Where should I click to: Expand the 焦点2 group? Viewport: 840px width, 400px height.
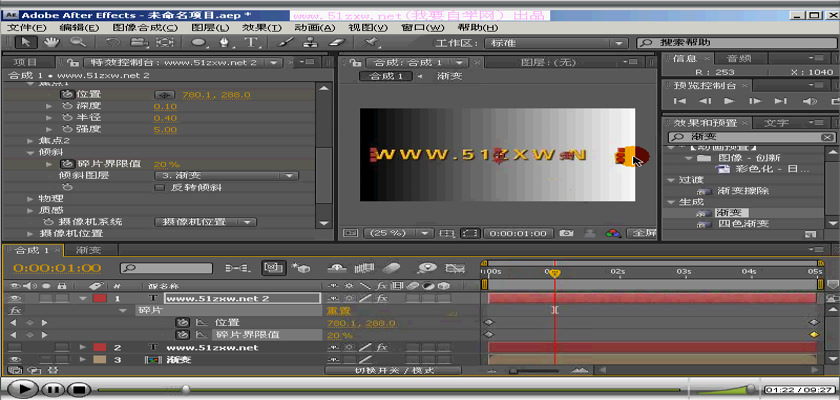(x=30, y=141)
